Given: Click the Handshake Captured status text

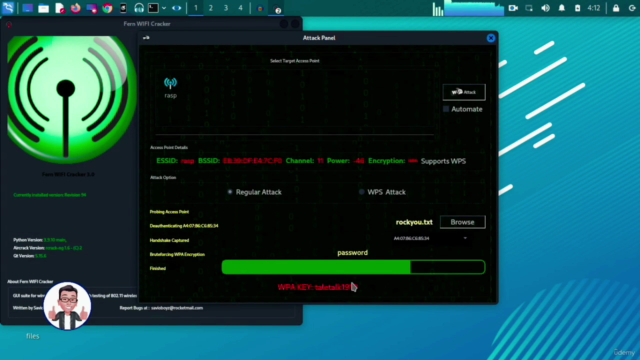Looking at the screenshot, I should tap(169, 240).
